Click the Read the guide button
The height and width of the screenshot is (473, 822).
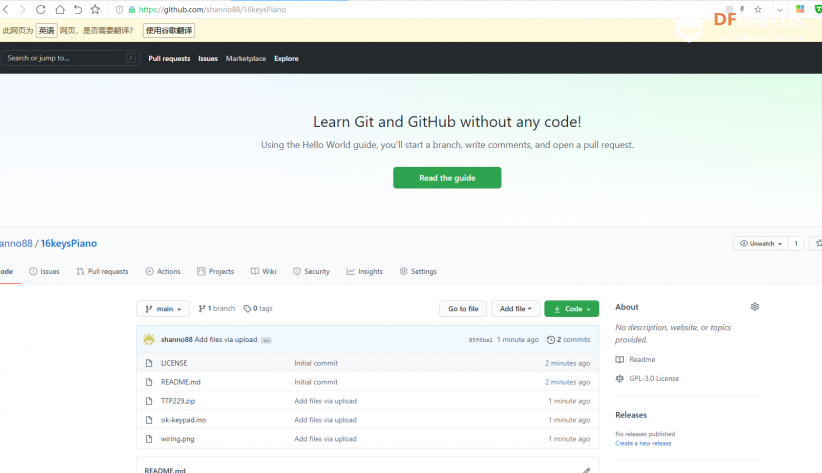(447, 178)
